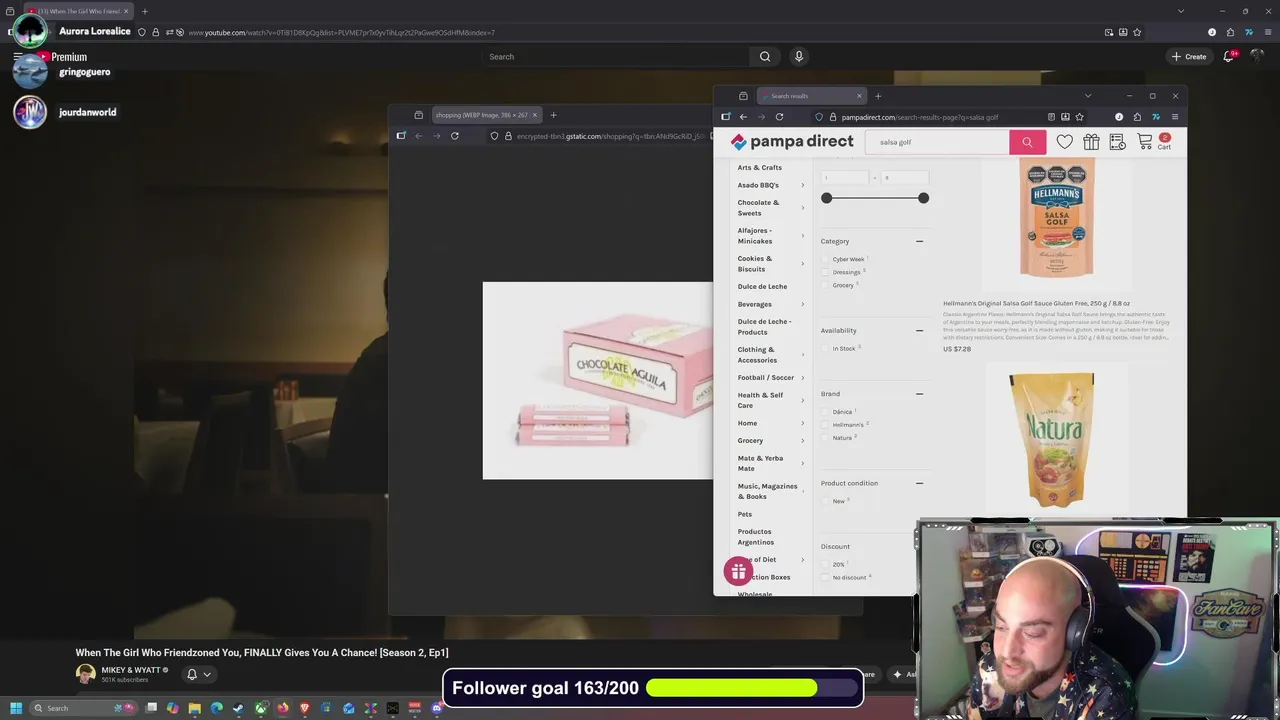This screenshot has width=1280, height=720.
Task: Go back in the Pampa Direct window
Action: [x=743, y=117]
